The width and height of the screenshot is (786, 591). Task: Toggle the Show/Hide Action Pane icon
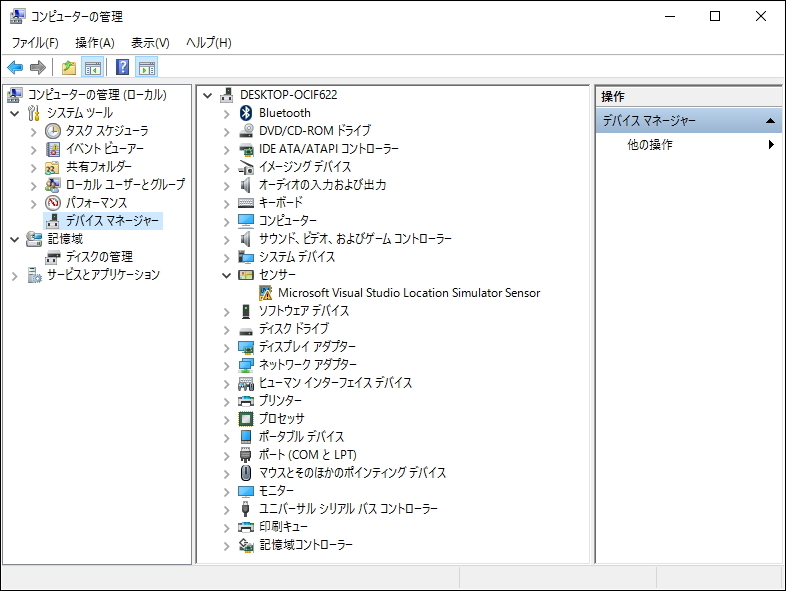147,67
